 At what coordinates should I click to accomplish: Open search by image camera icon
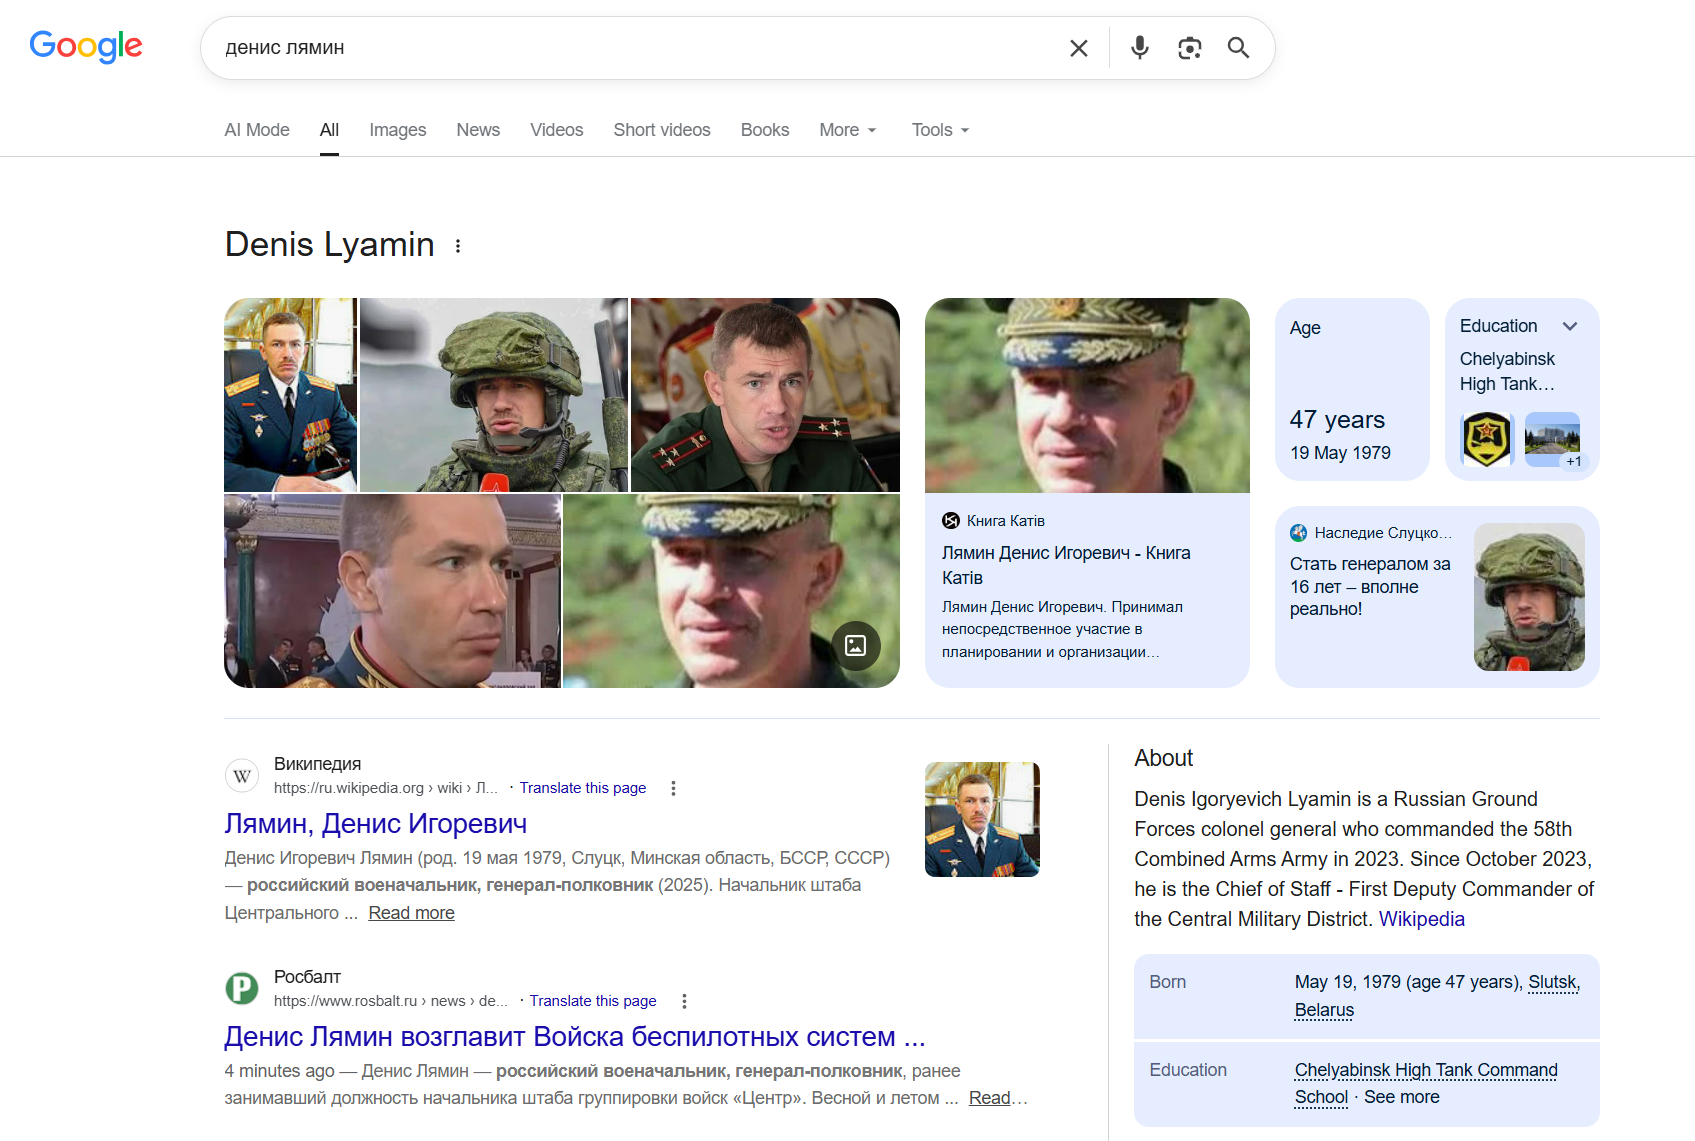(1190, 48)
